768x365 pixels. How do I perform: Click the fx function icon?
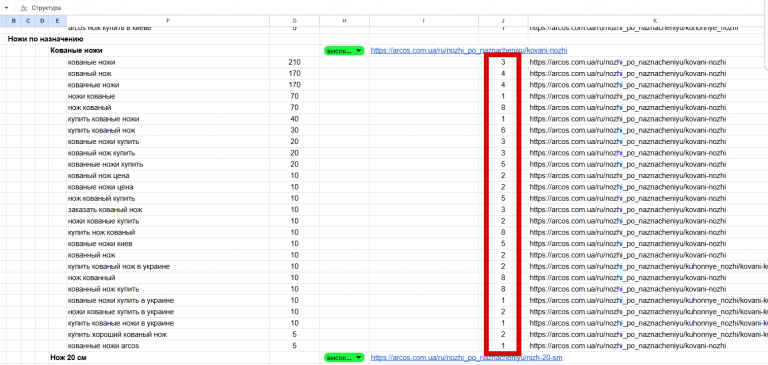(x=23, y=8)
